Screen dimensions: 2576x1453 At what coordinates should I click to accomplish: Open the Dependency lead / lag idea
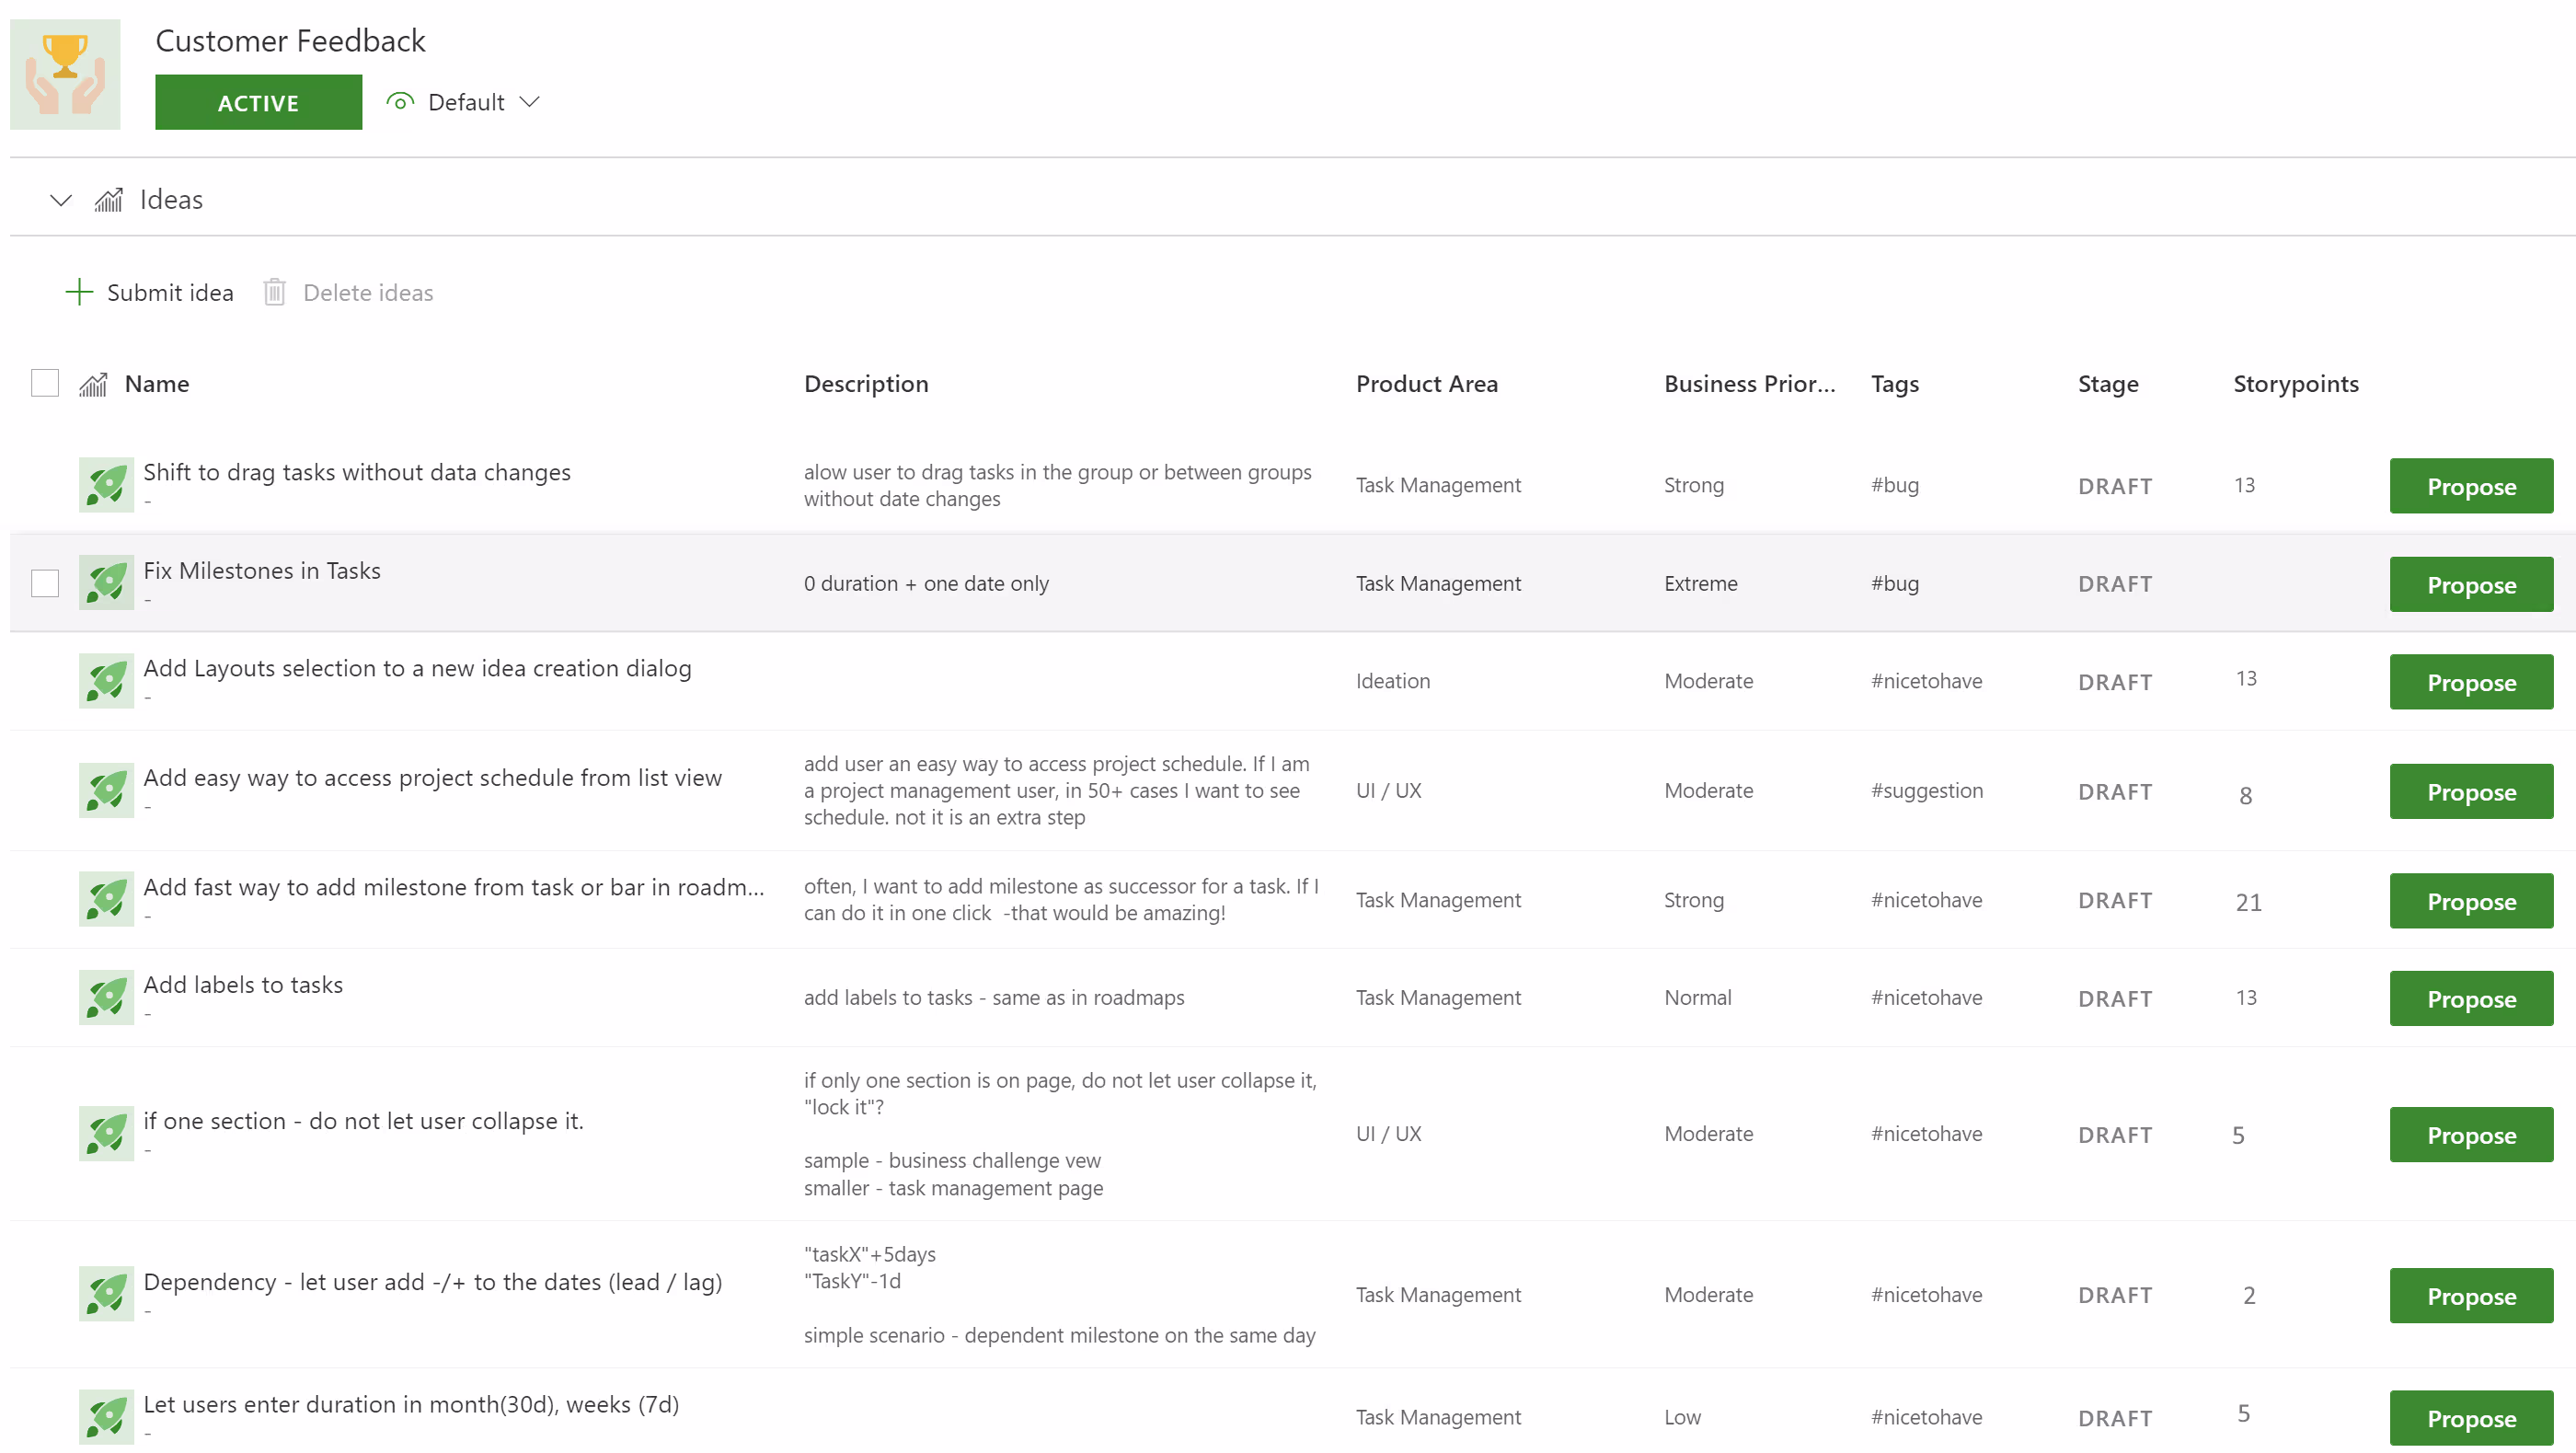(432, 1281)
